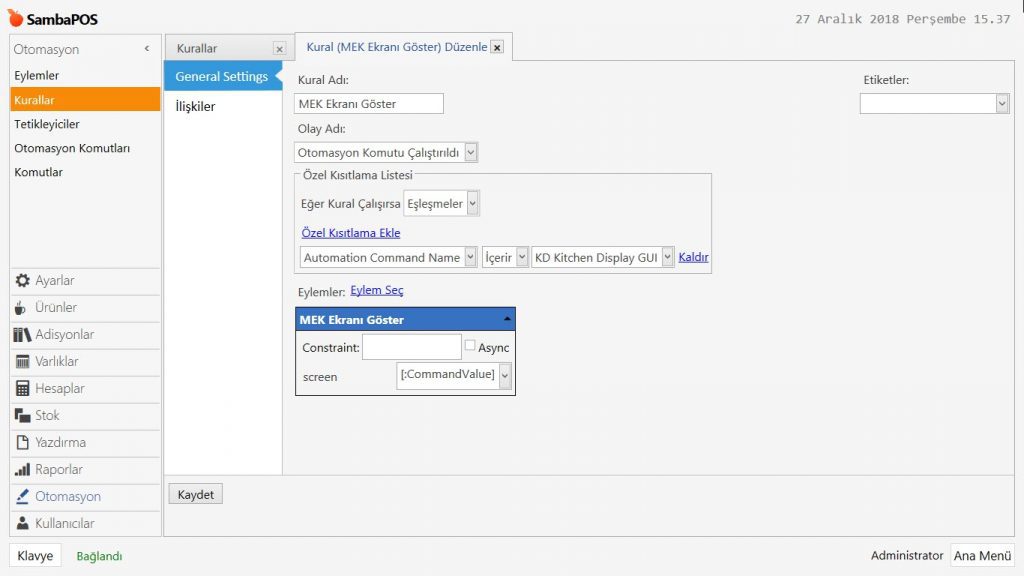The height and width of the screenshot is (576, 1024).
Task: Open the Automation Command Name dropdown
Action: click(x=470, y=258)
